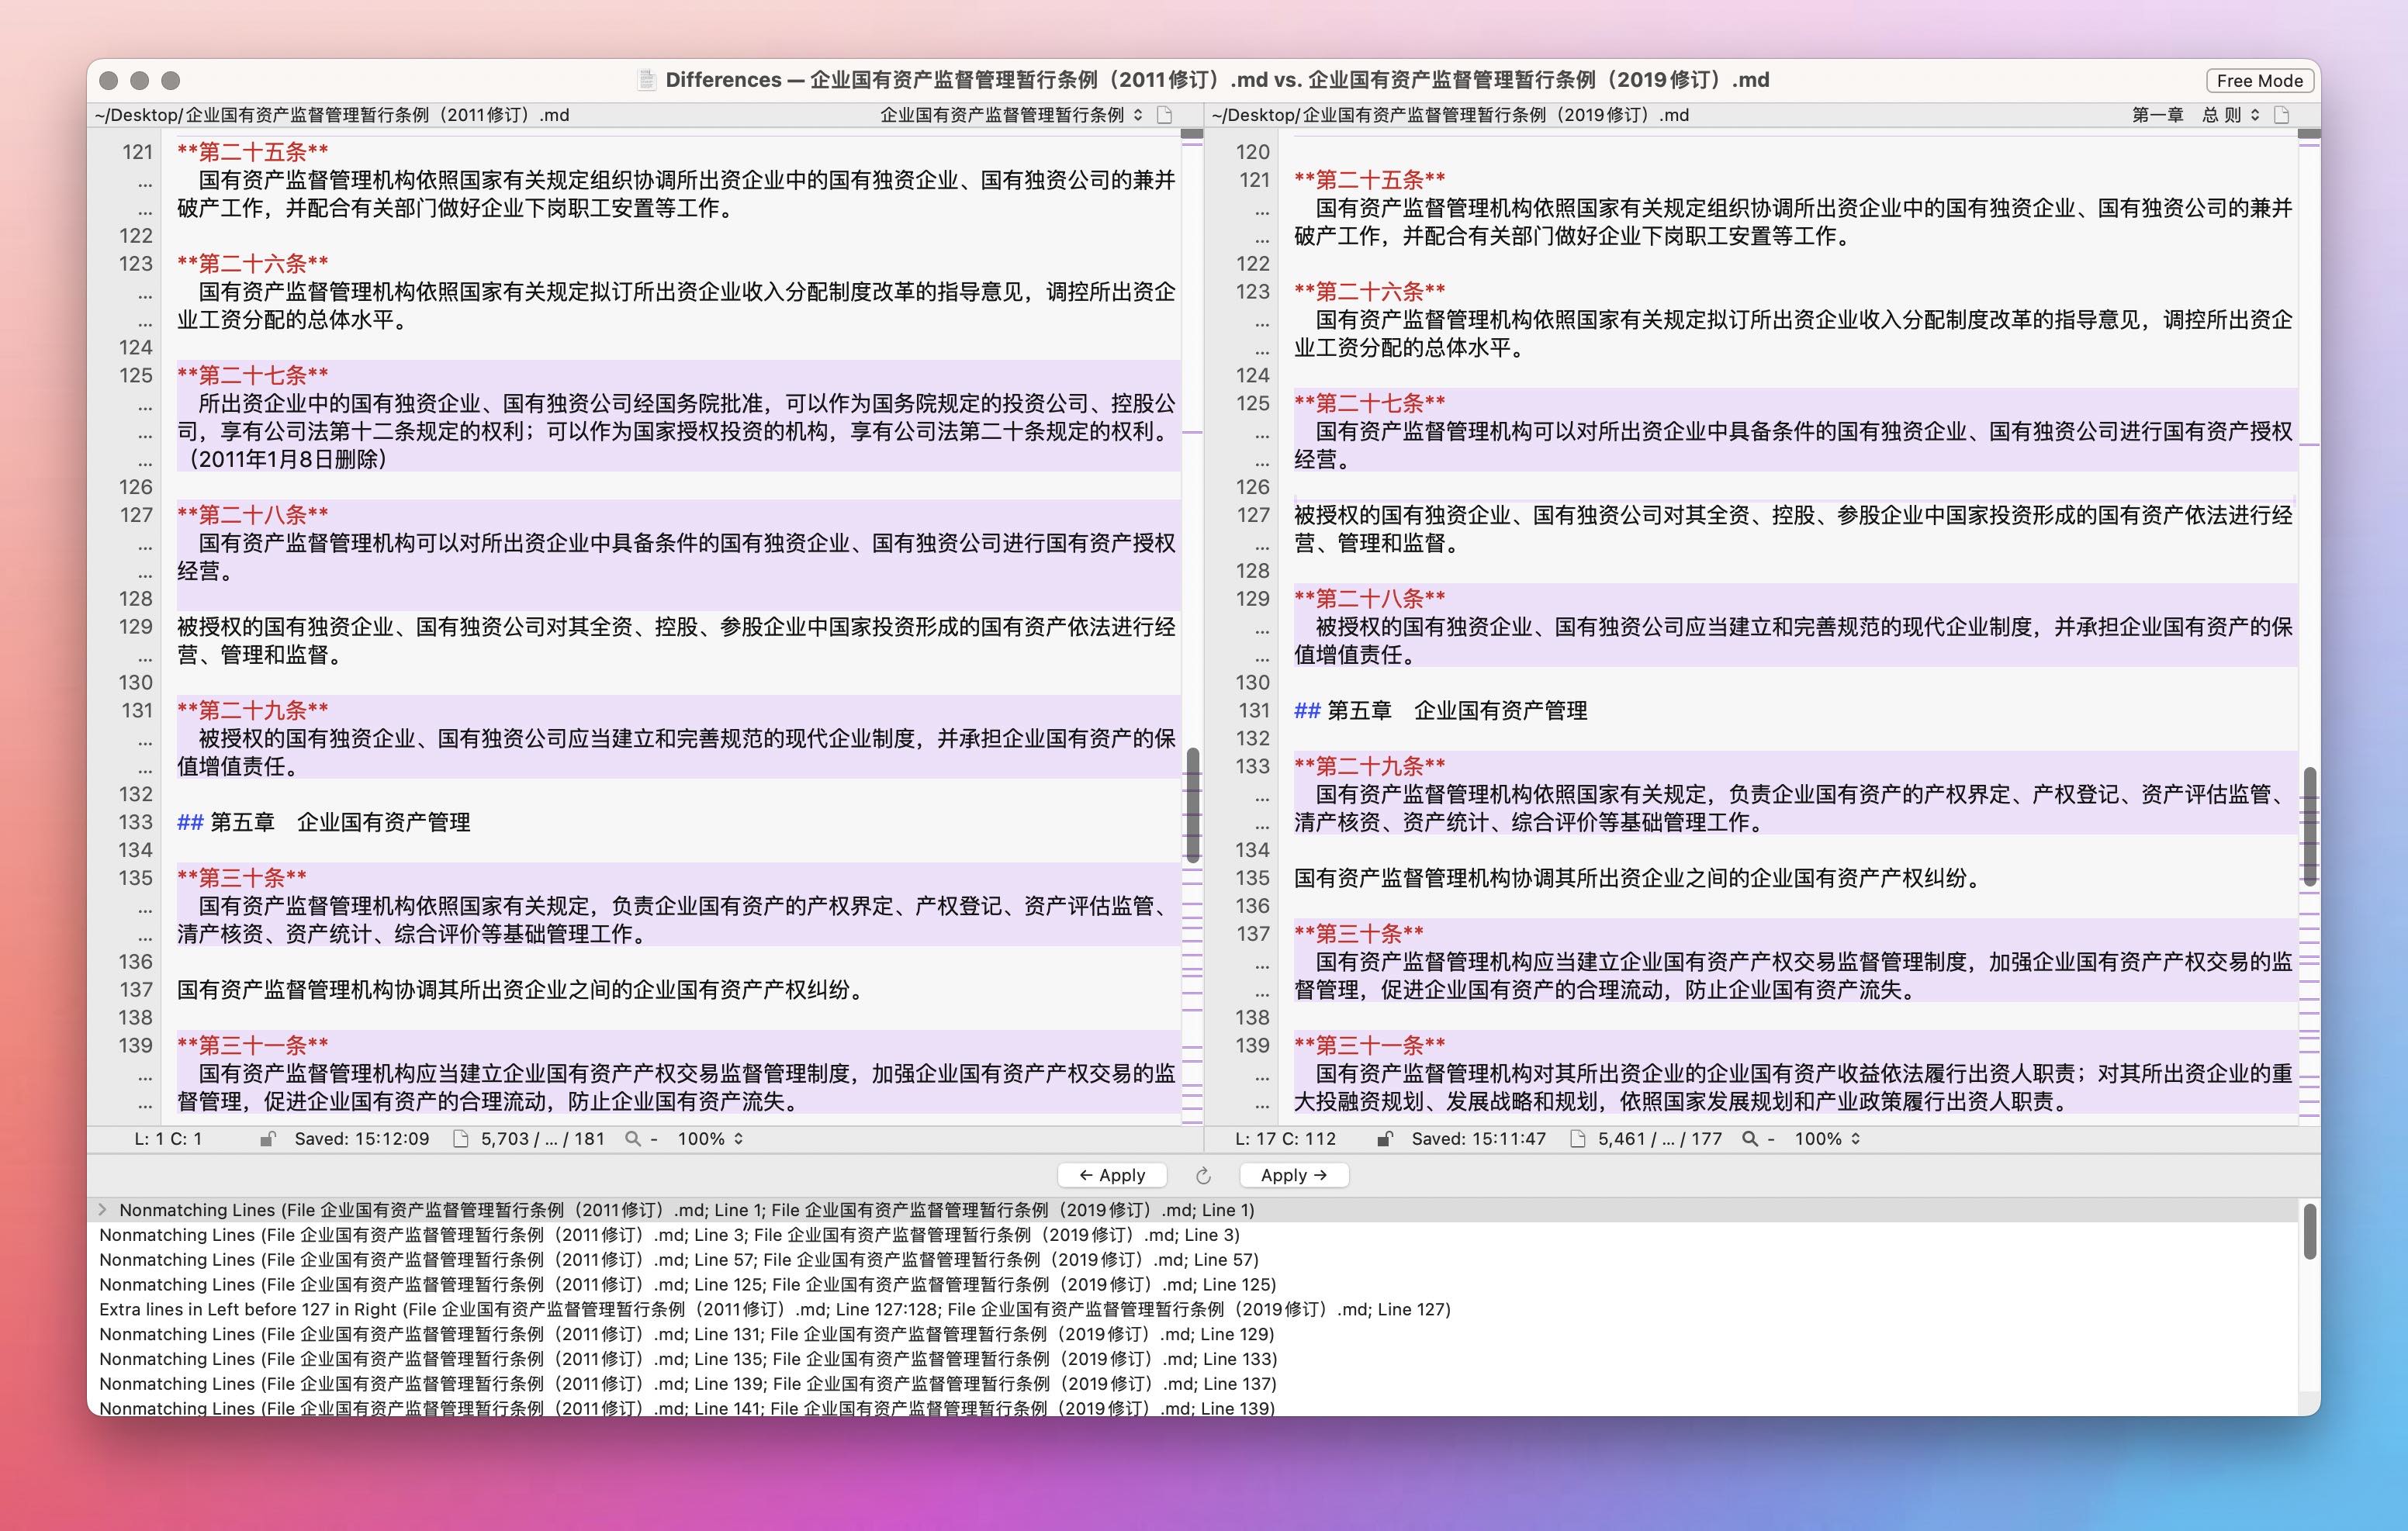Click the Free Mode button
The height and width of the screenshot is (1531, 2408).
[x=2259, y=80]
